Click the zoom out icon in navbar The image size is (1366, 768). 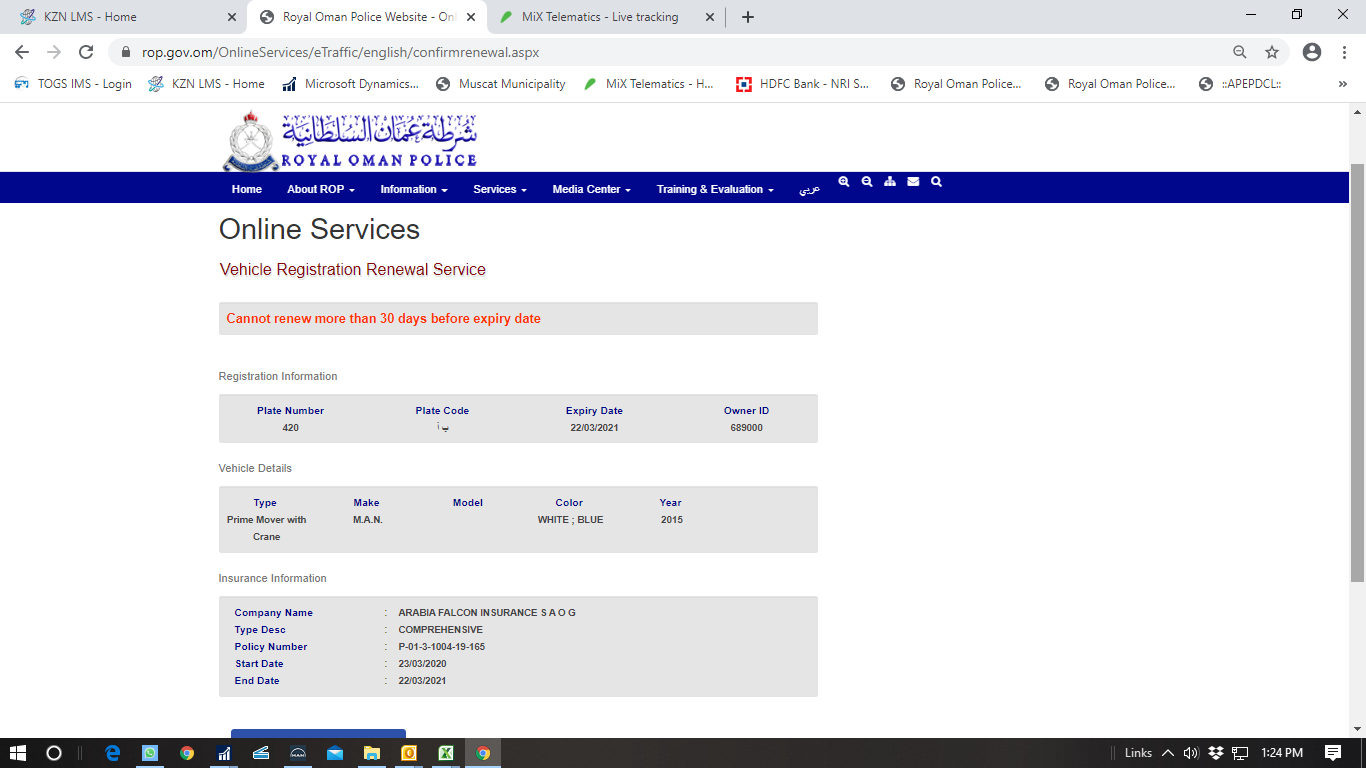point(867,182)
